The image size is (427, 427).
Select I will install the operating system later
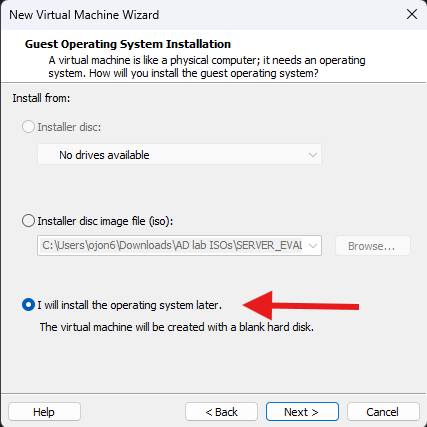pyautogui.click(x=28, y=305)
